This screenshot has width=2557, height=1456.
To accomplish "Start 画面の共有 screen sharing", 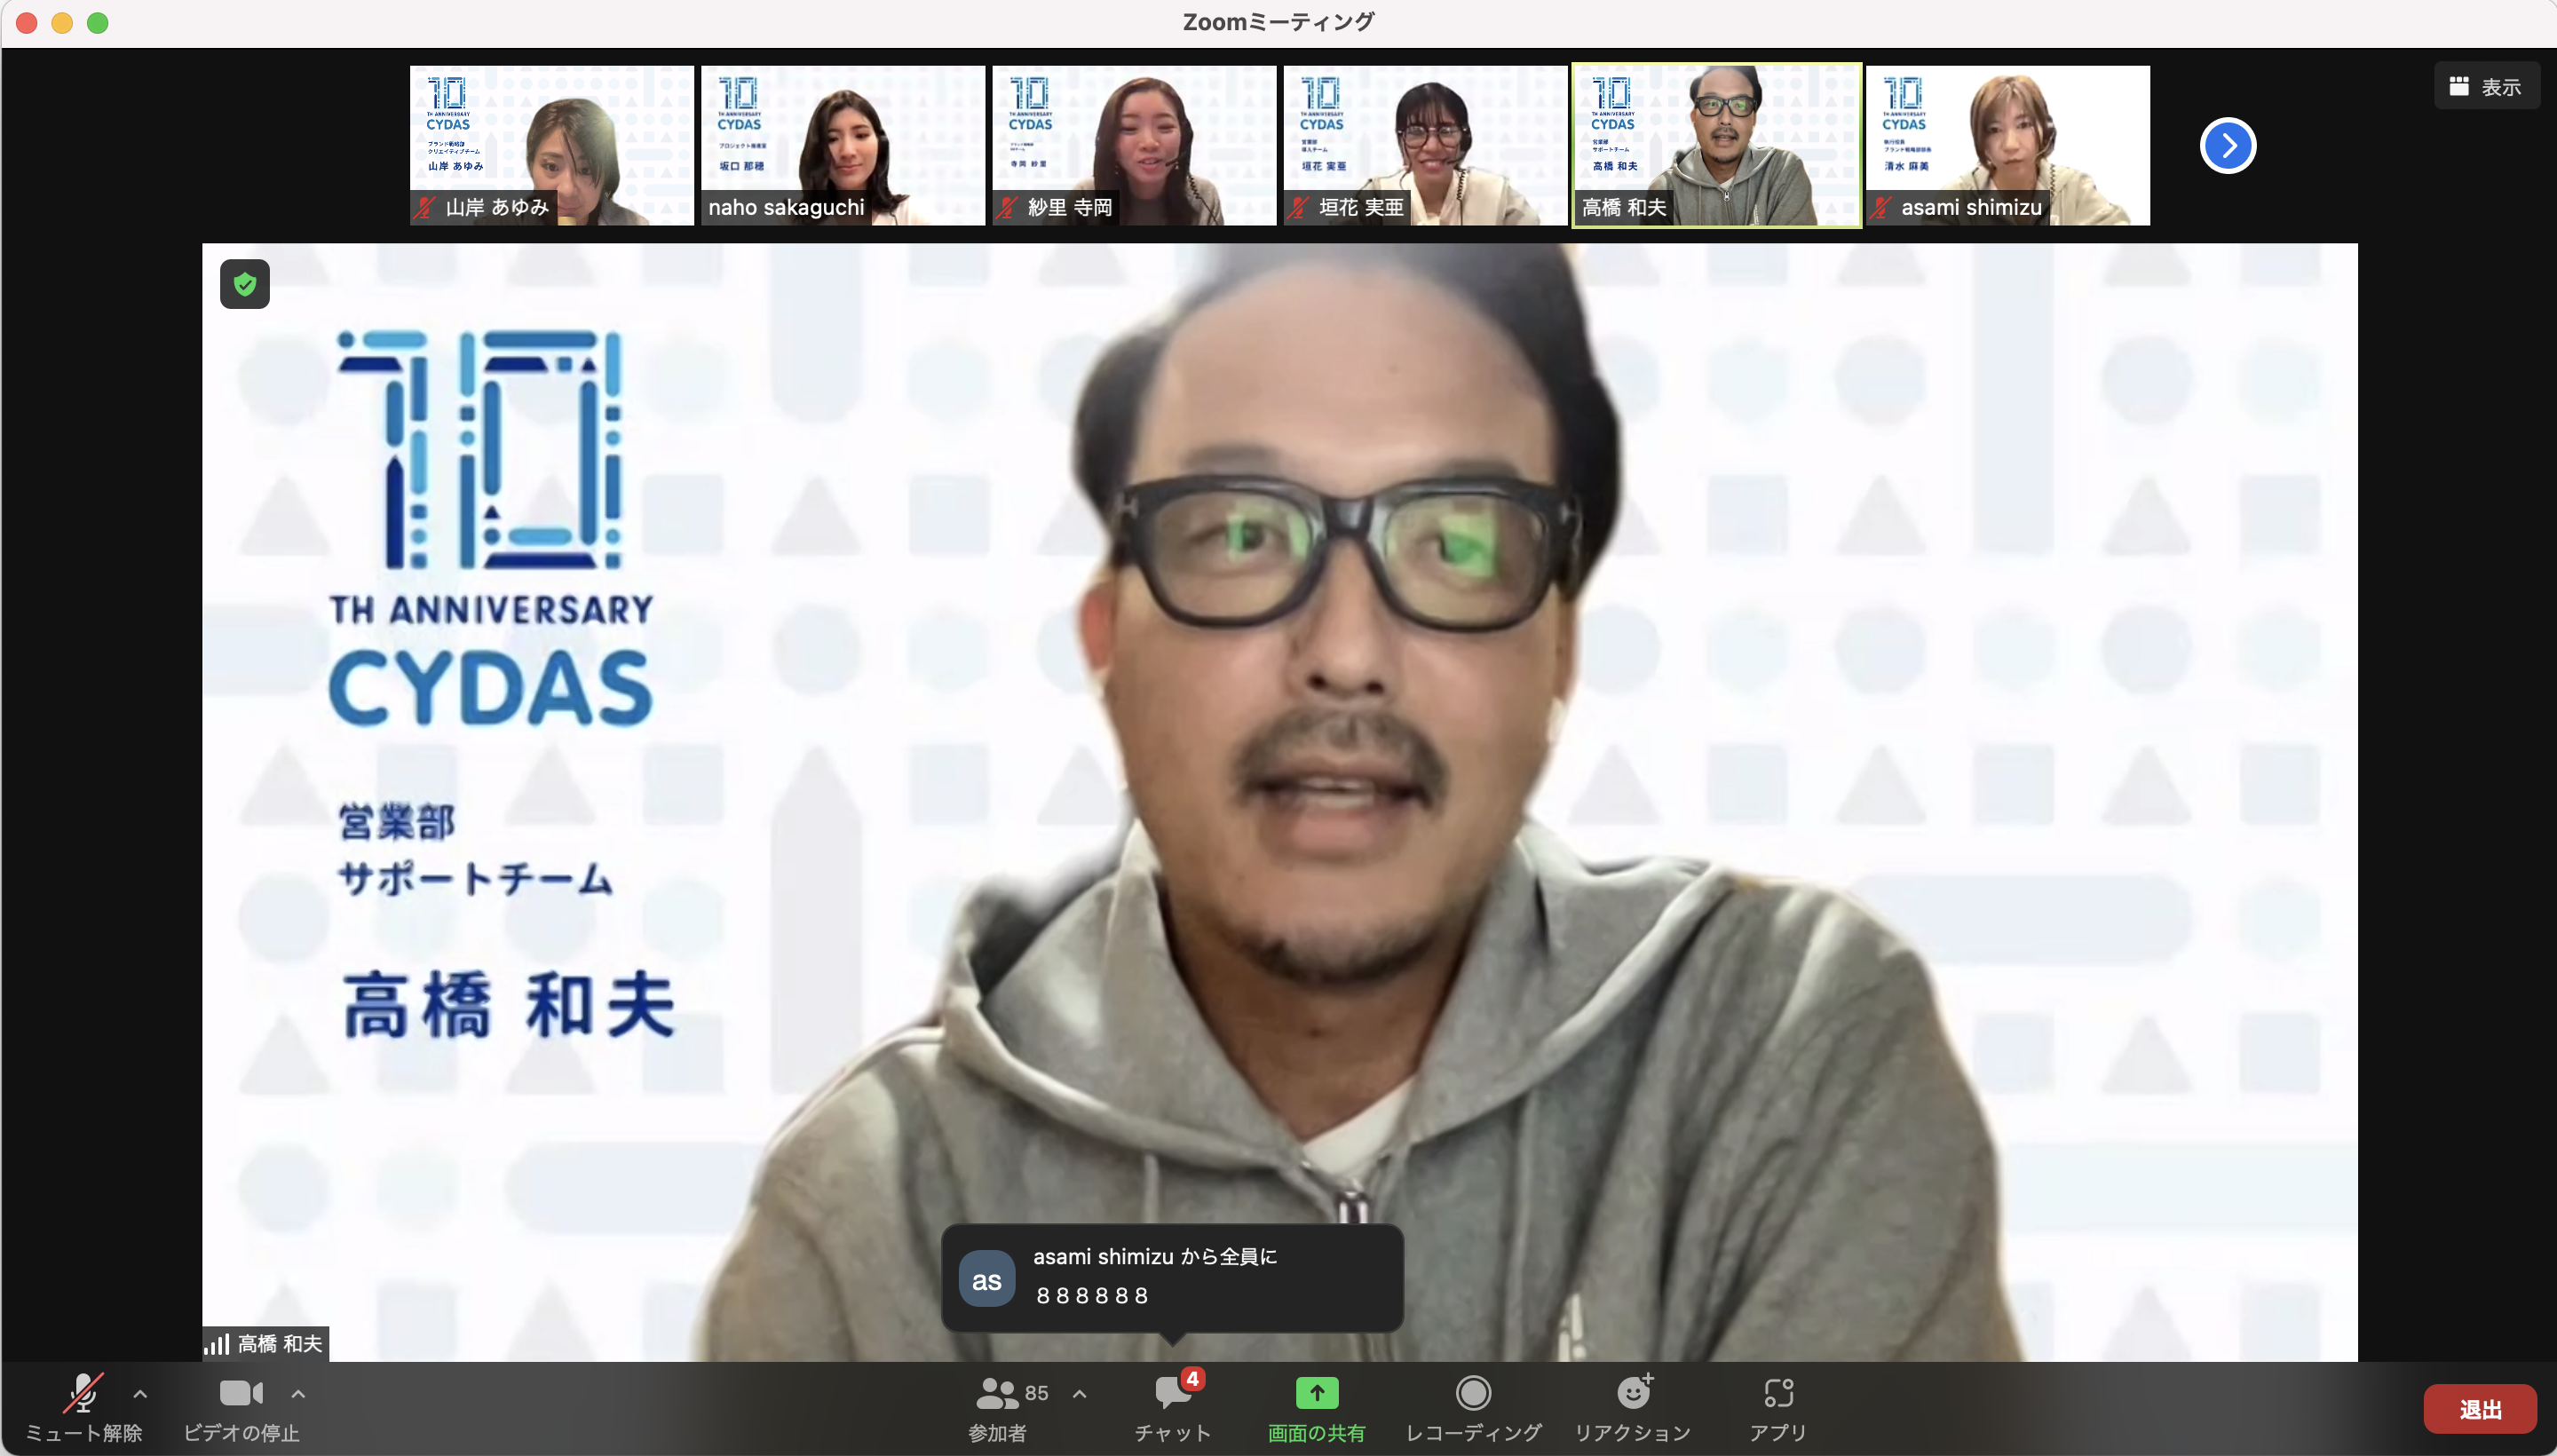I will (x=1316, y=1408).
